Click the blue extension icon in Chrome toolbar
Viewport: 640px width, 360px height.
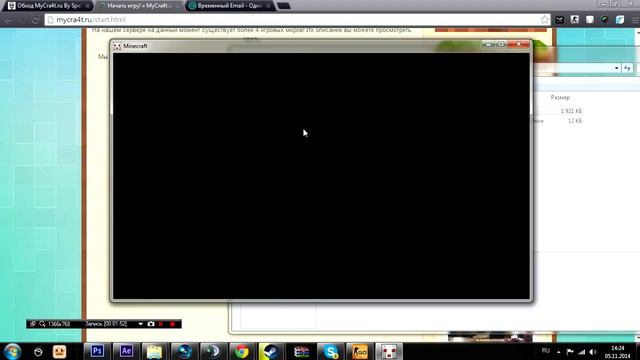620,20
